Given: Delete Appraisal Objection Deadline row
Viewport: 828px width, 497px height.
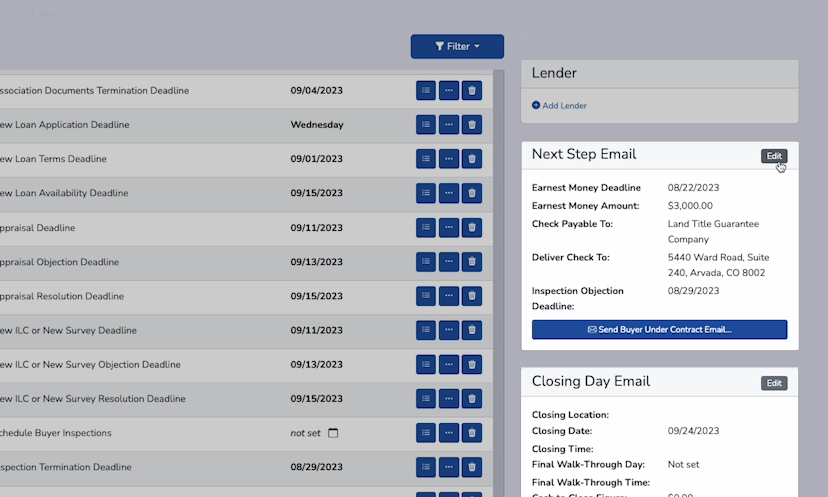Looking at the screenshot, I should click(x=472, y=262).
